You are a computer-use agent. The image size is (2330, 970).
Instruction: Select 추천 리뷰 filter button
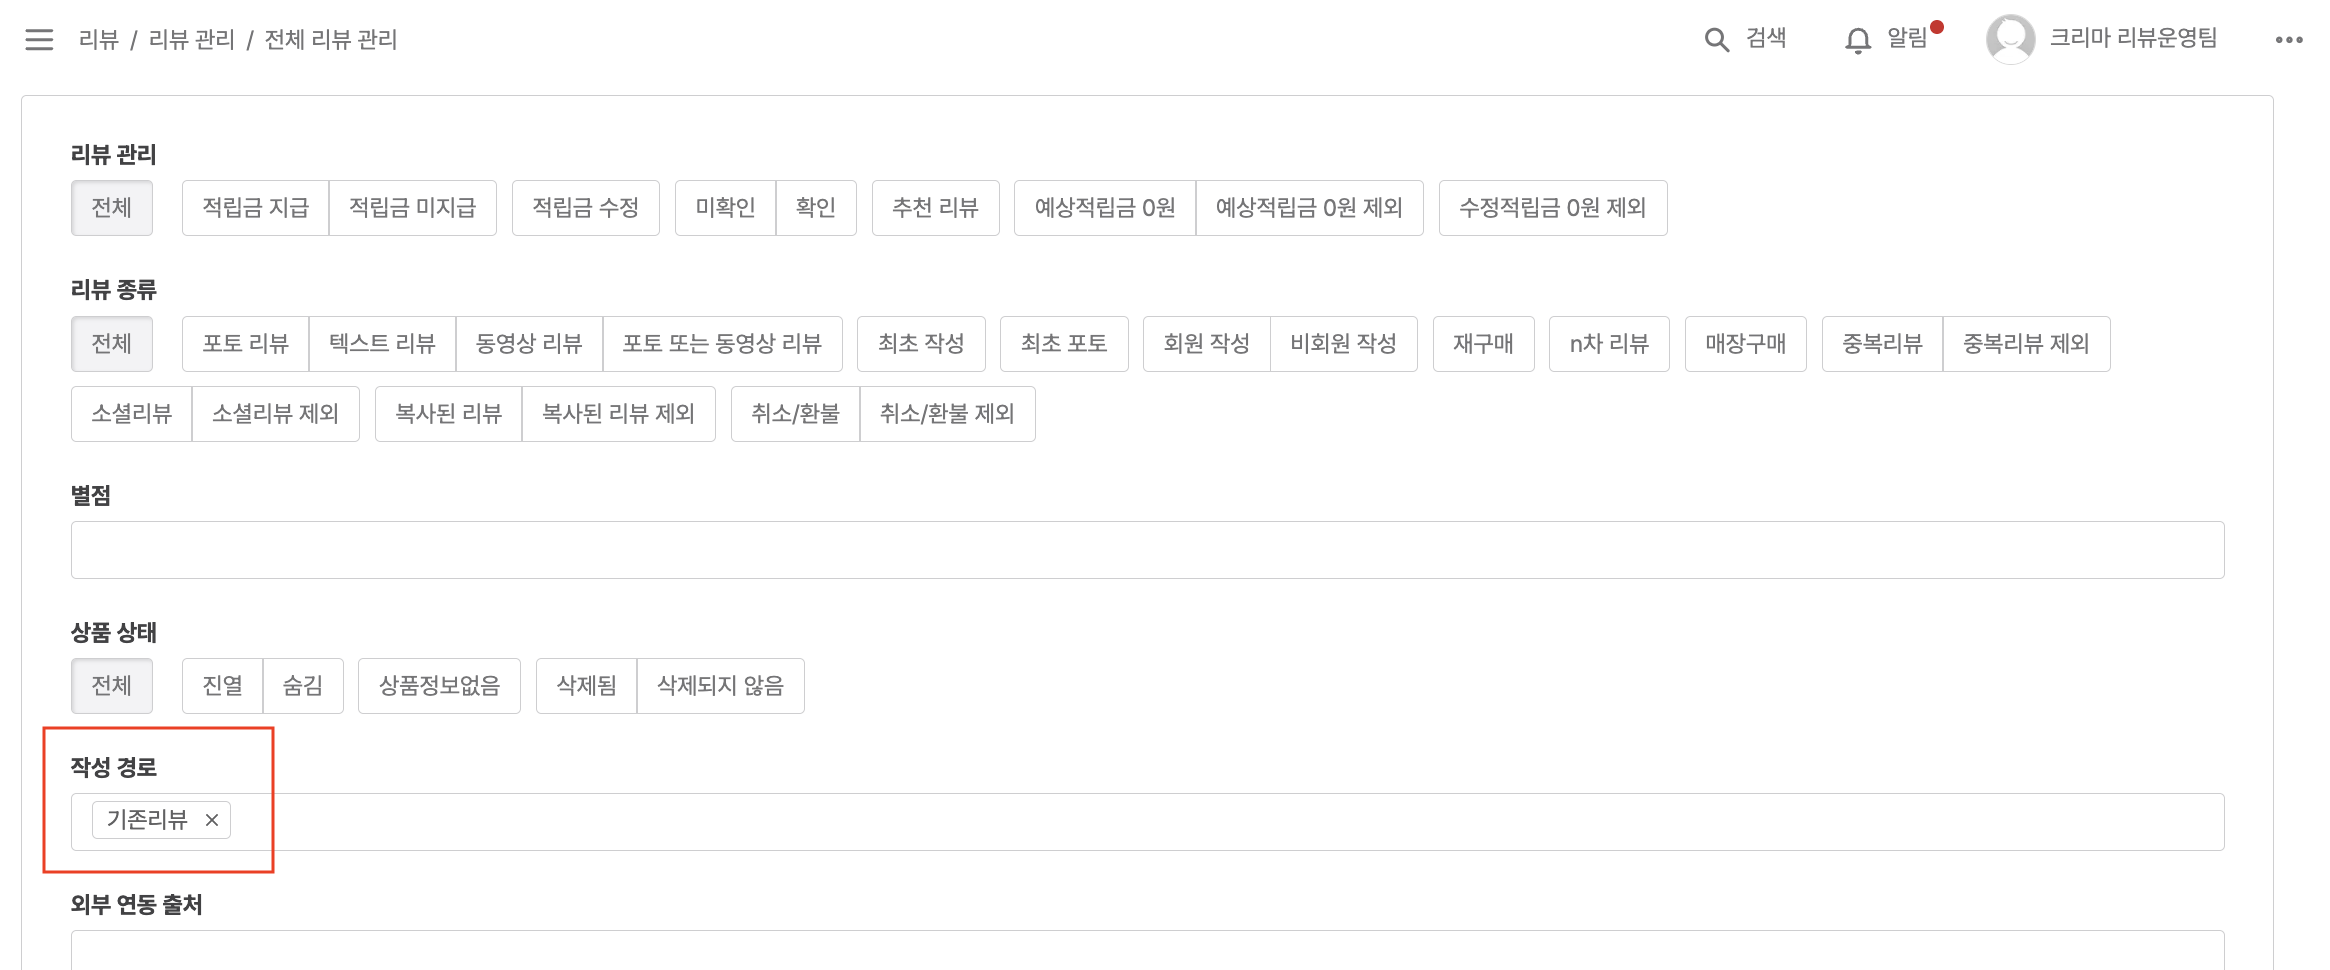935,208
